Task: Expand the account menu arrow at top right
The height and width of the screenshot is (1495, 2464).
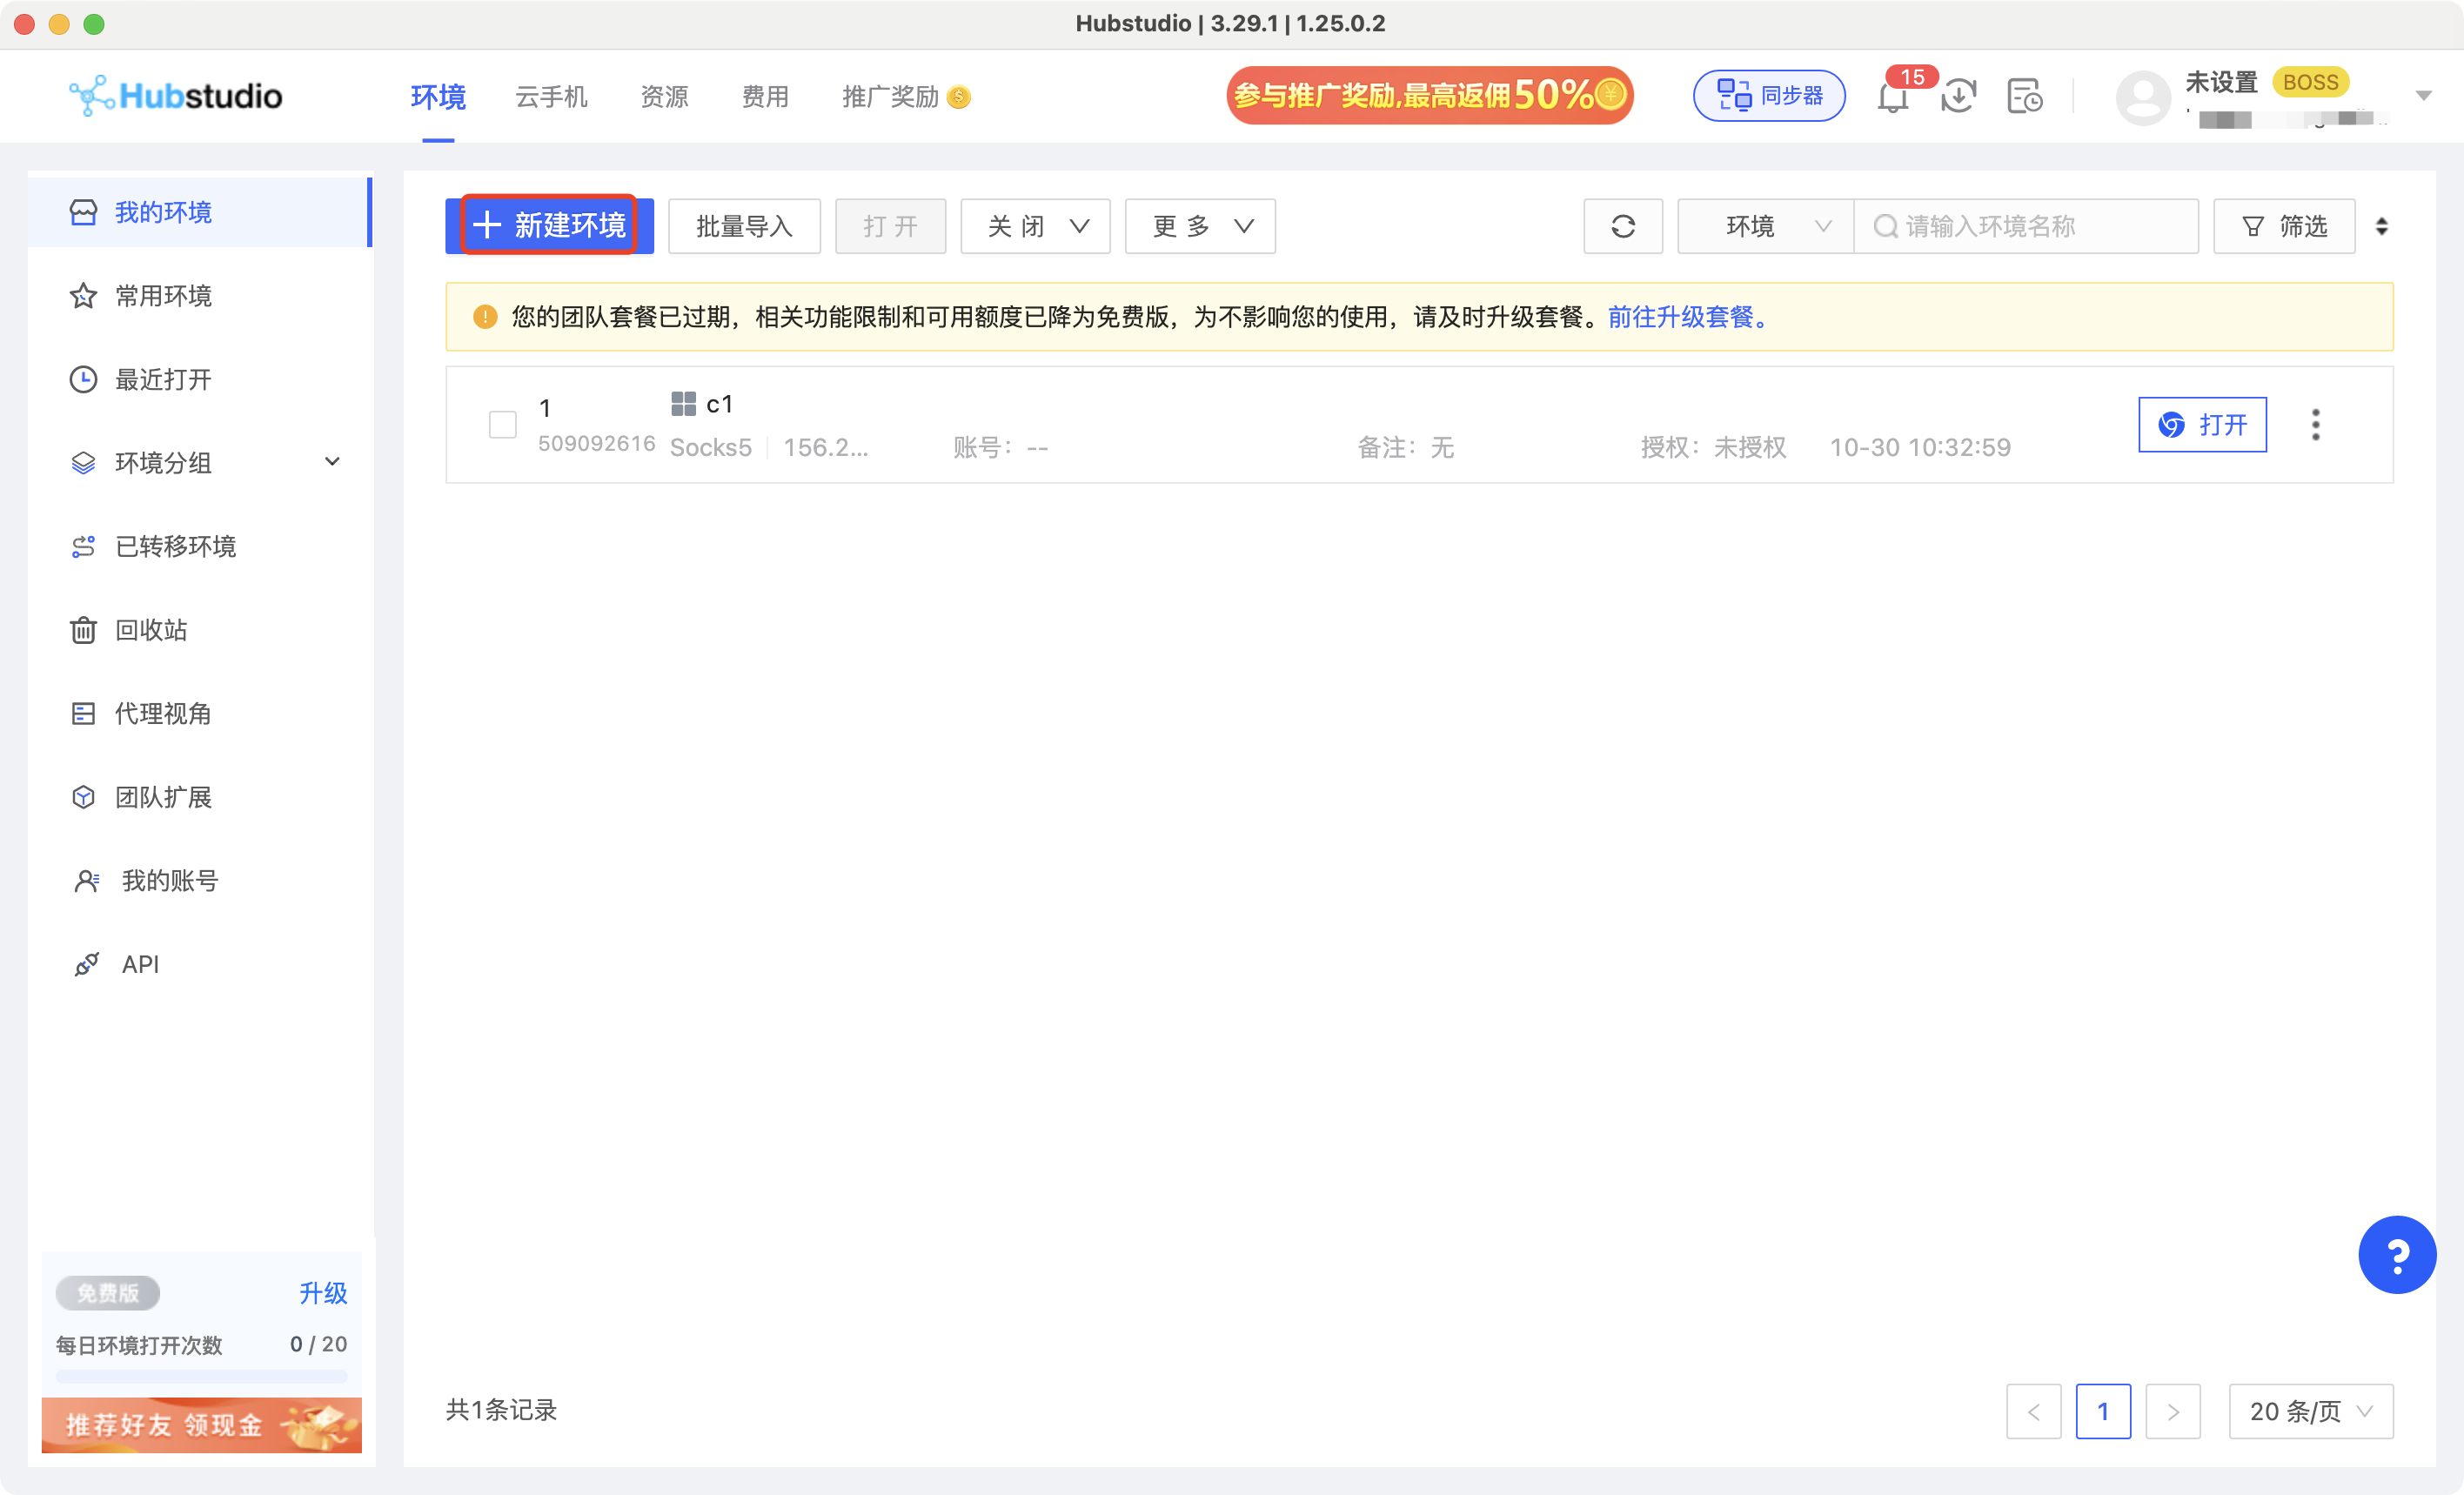Action: (x=2424, y=96)
